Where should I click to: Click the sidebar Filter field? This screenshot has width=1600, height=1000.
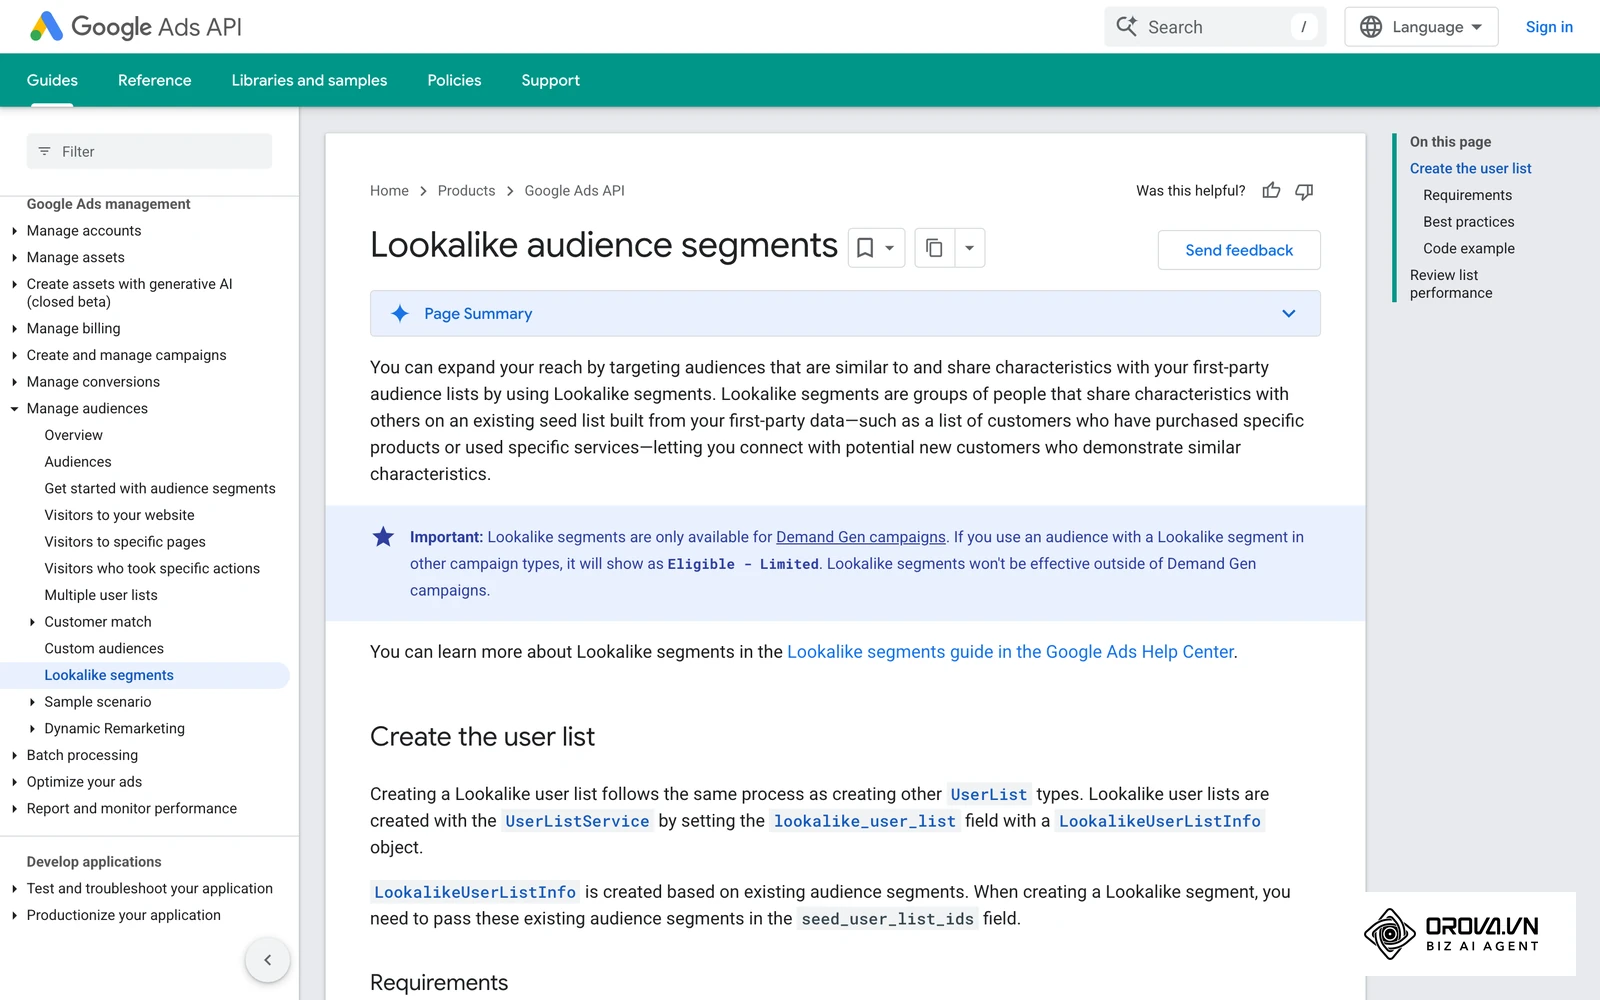point(149,152)
